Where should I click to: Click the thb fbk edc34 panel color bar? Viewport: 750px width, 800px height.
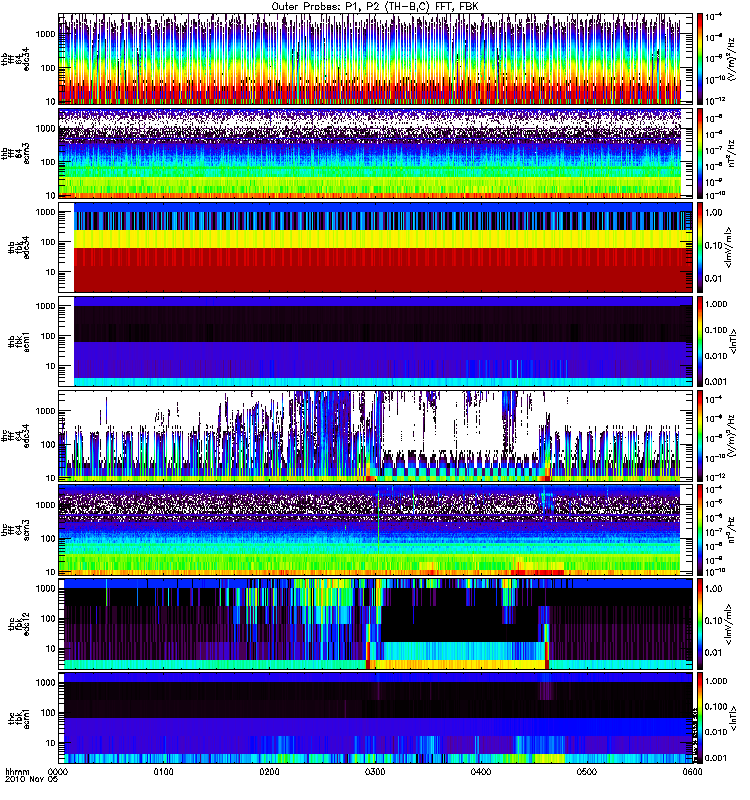click(x=700, y=247)
